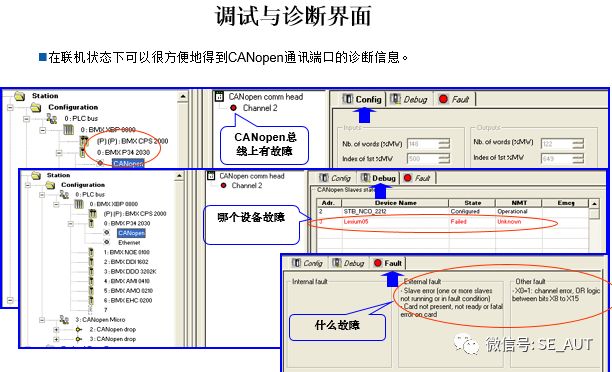
Task: Select highlighted CANopen item in top window tree
Action: click(128, 163)
